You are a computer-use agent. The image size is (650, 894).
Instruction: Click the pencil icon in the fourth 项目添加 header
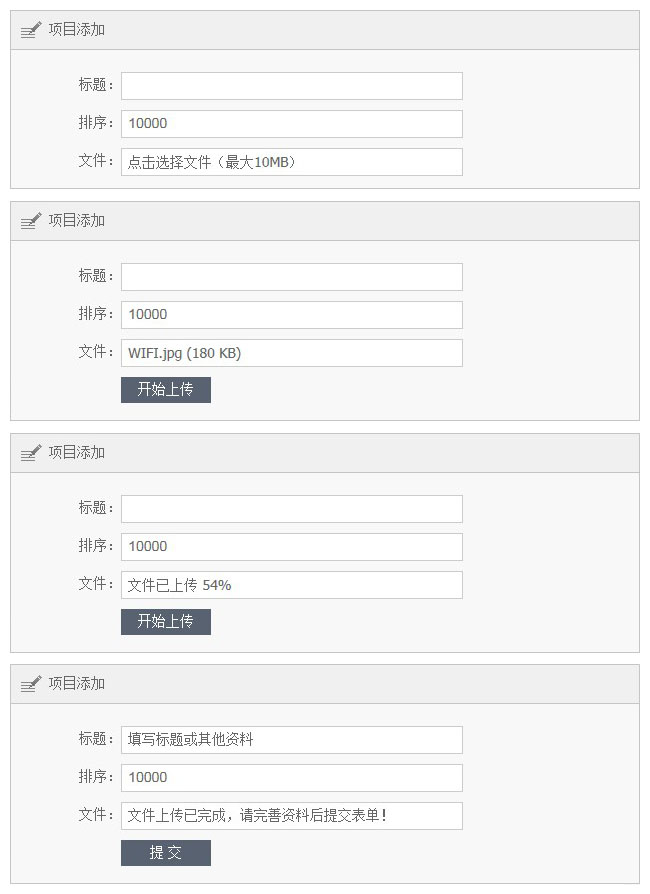pos(29,684)
